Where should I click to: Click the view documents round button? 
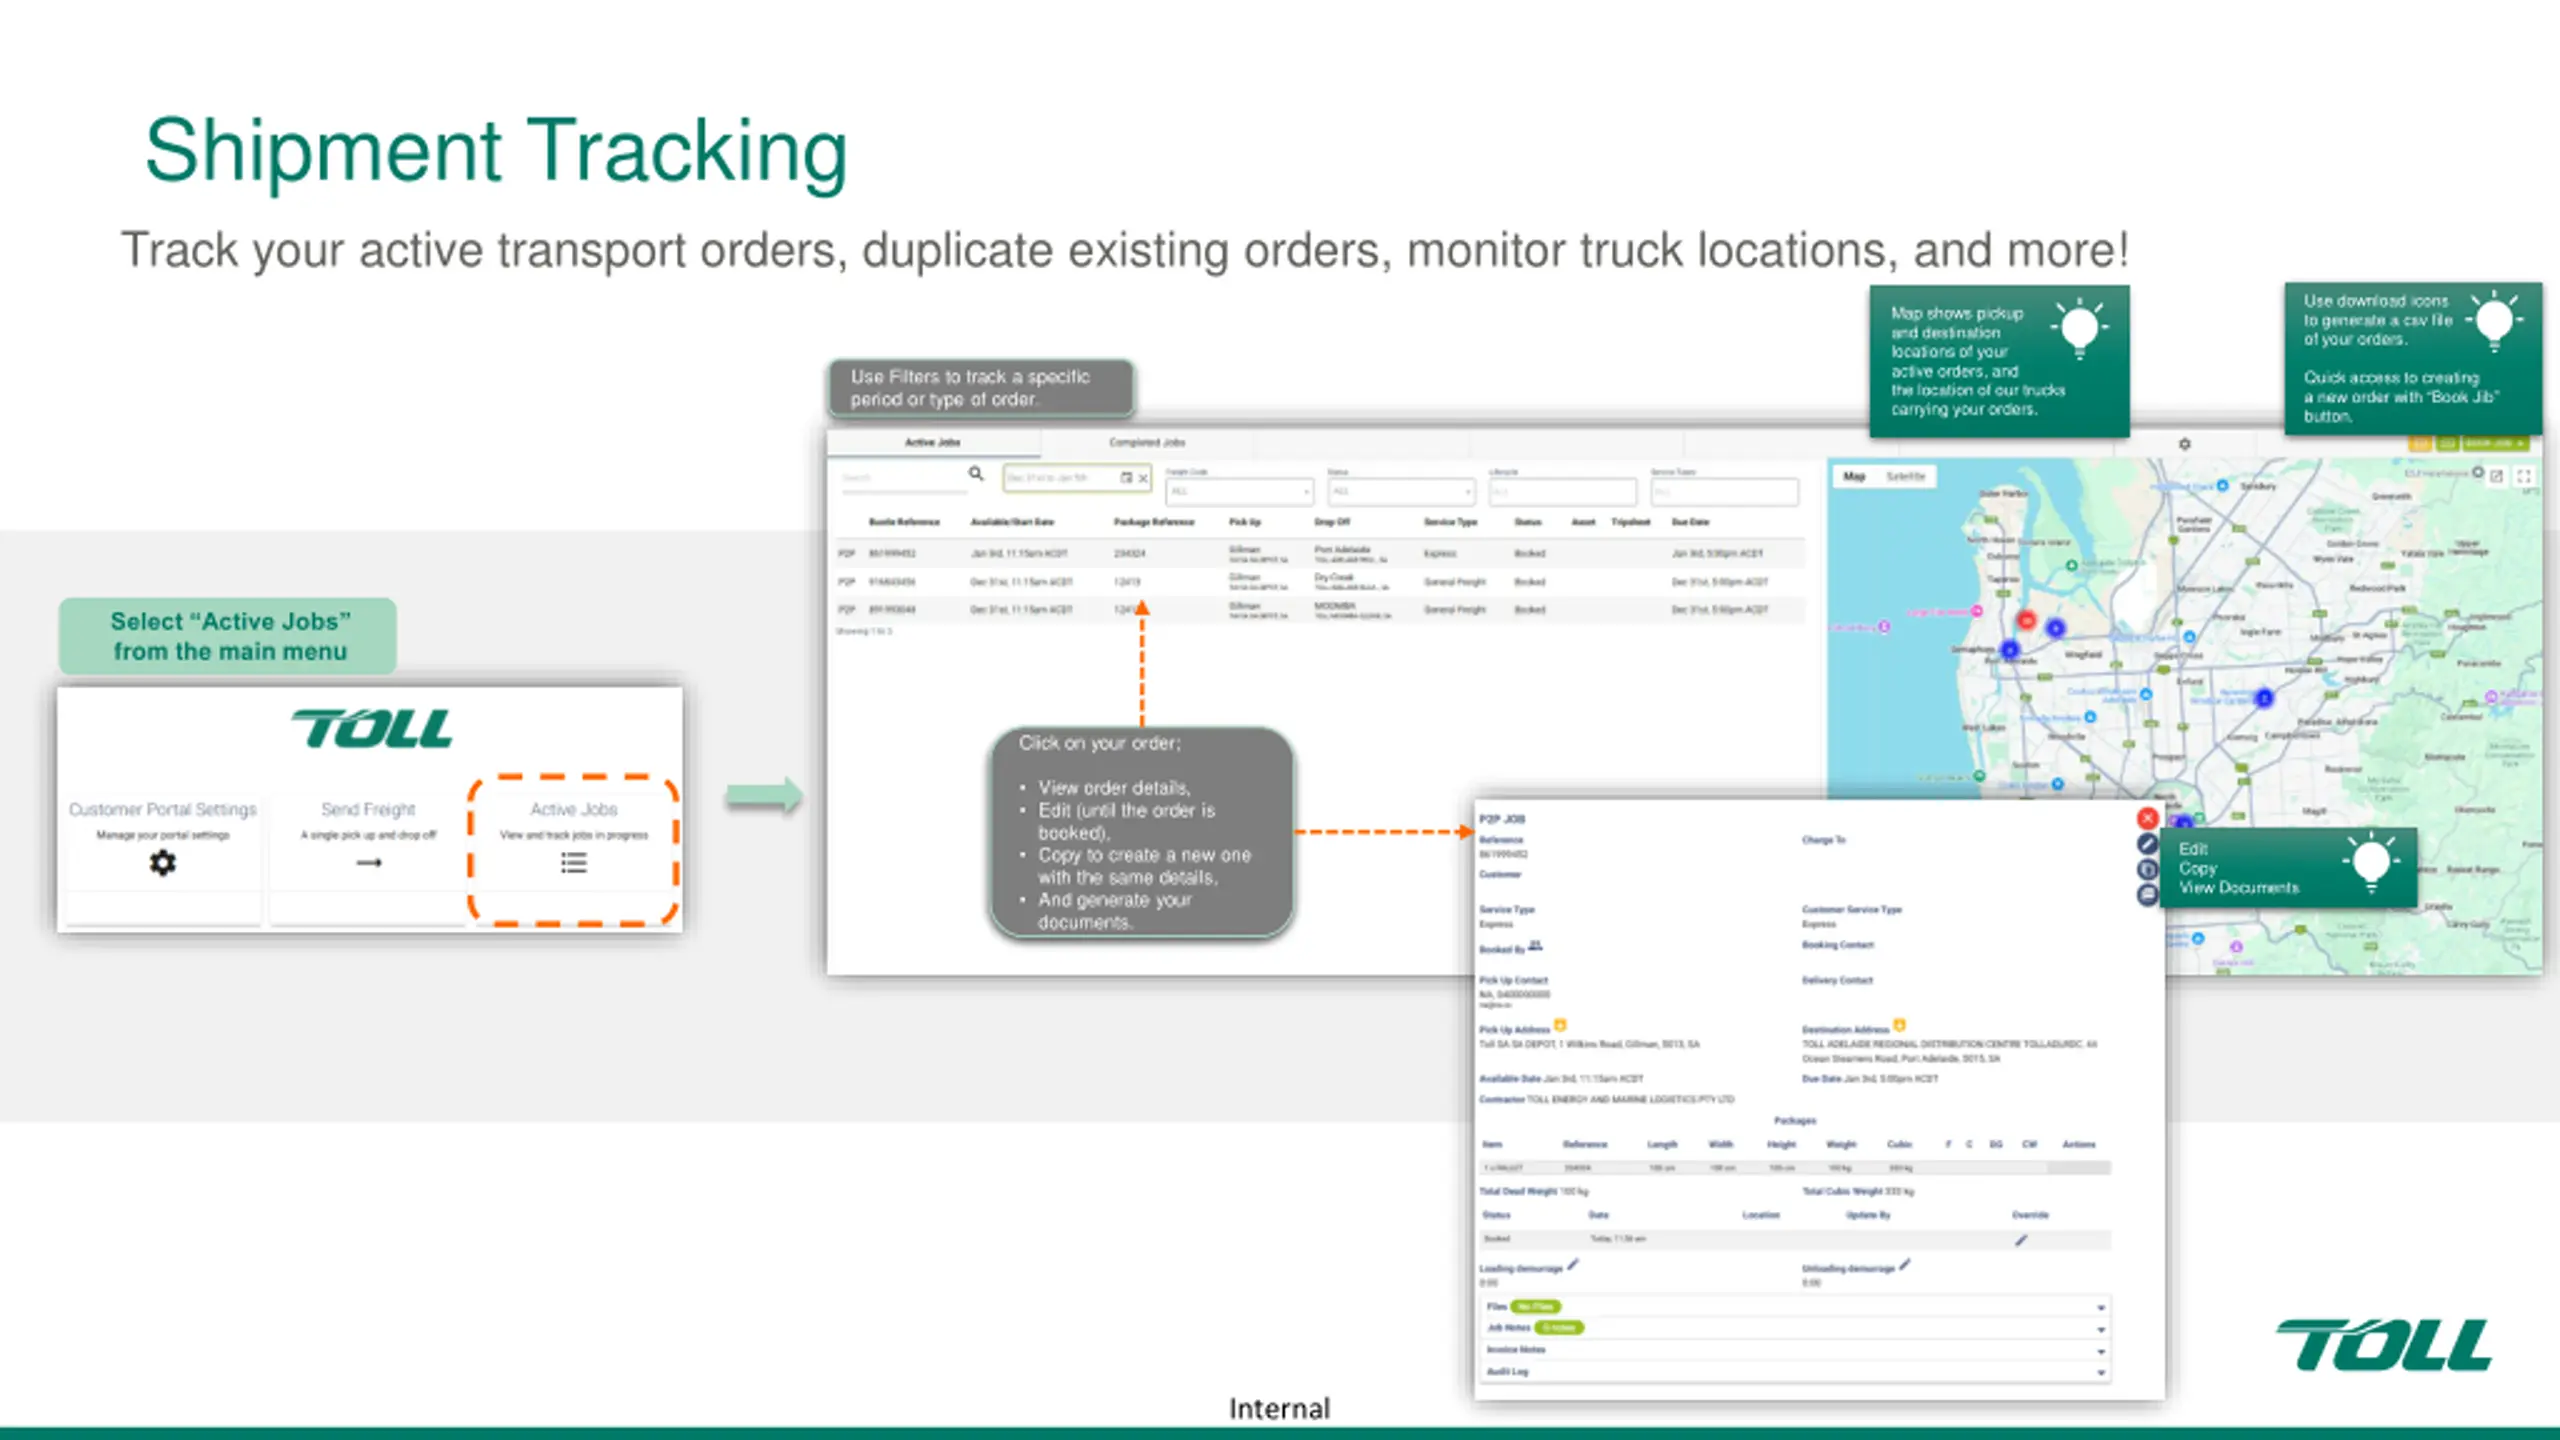click(2147, 894)
